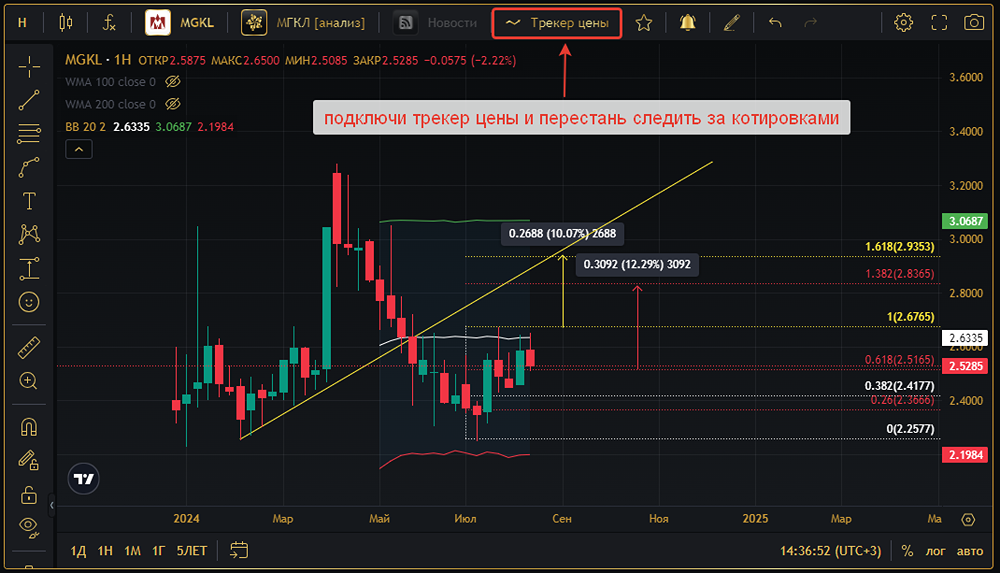Screen dimensions: 1000x573
Task: Open the Fibonacci and horizontal lines tool
Action: (29, 133)
